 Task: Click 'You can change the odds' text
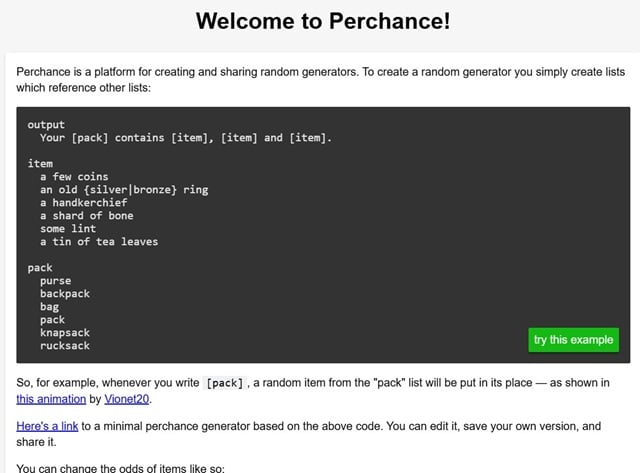click(120, 468)
